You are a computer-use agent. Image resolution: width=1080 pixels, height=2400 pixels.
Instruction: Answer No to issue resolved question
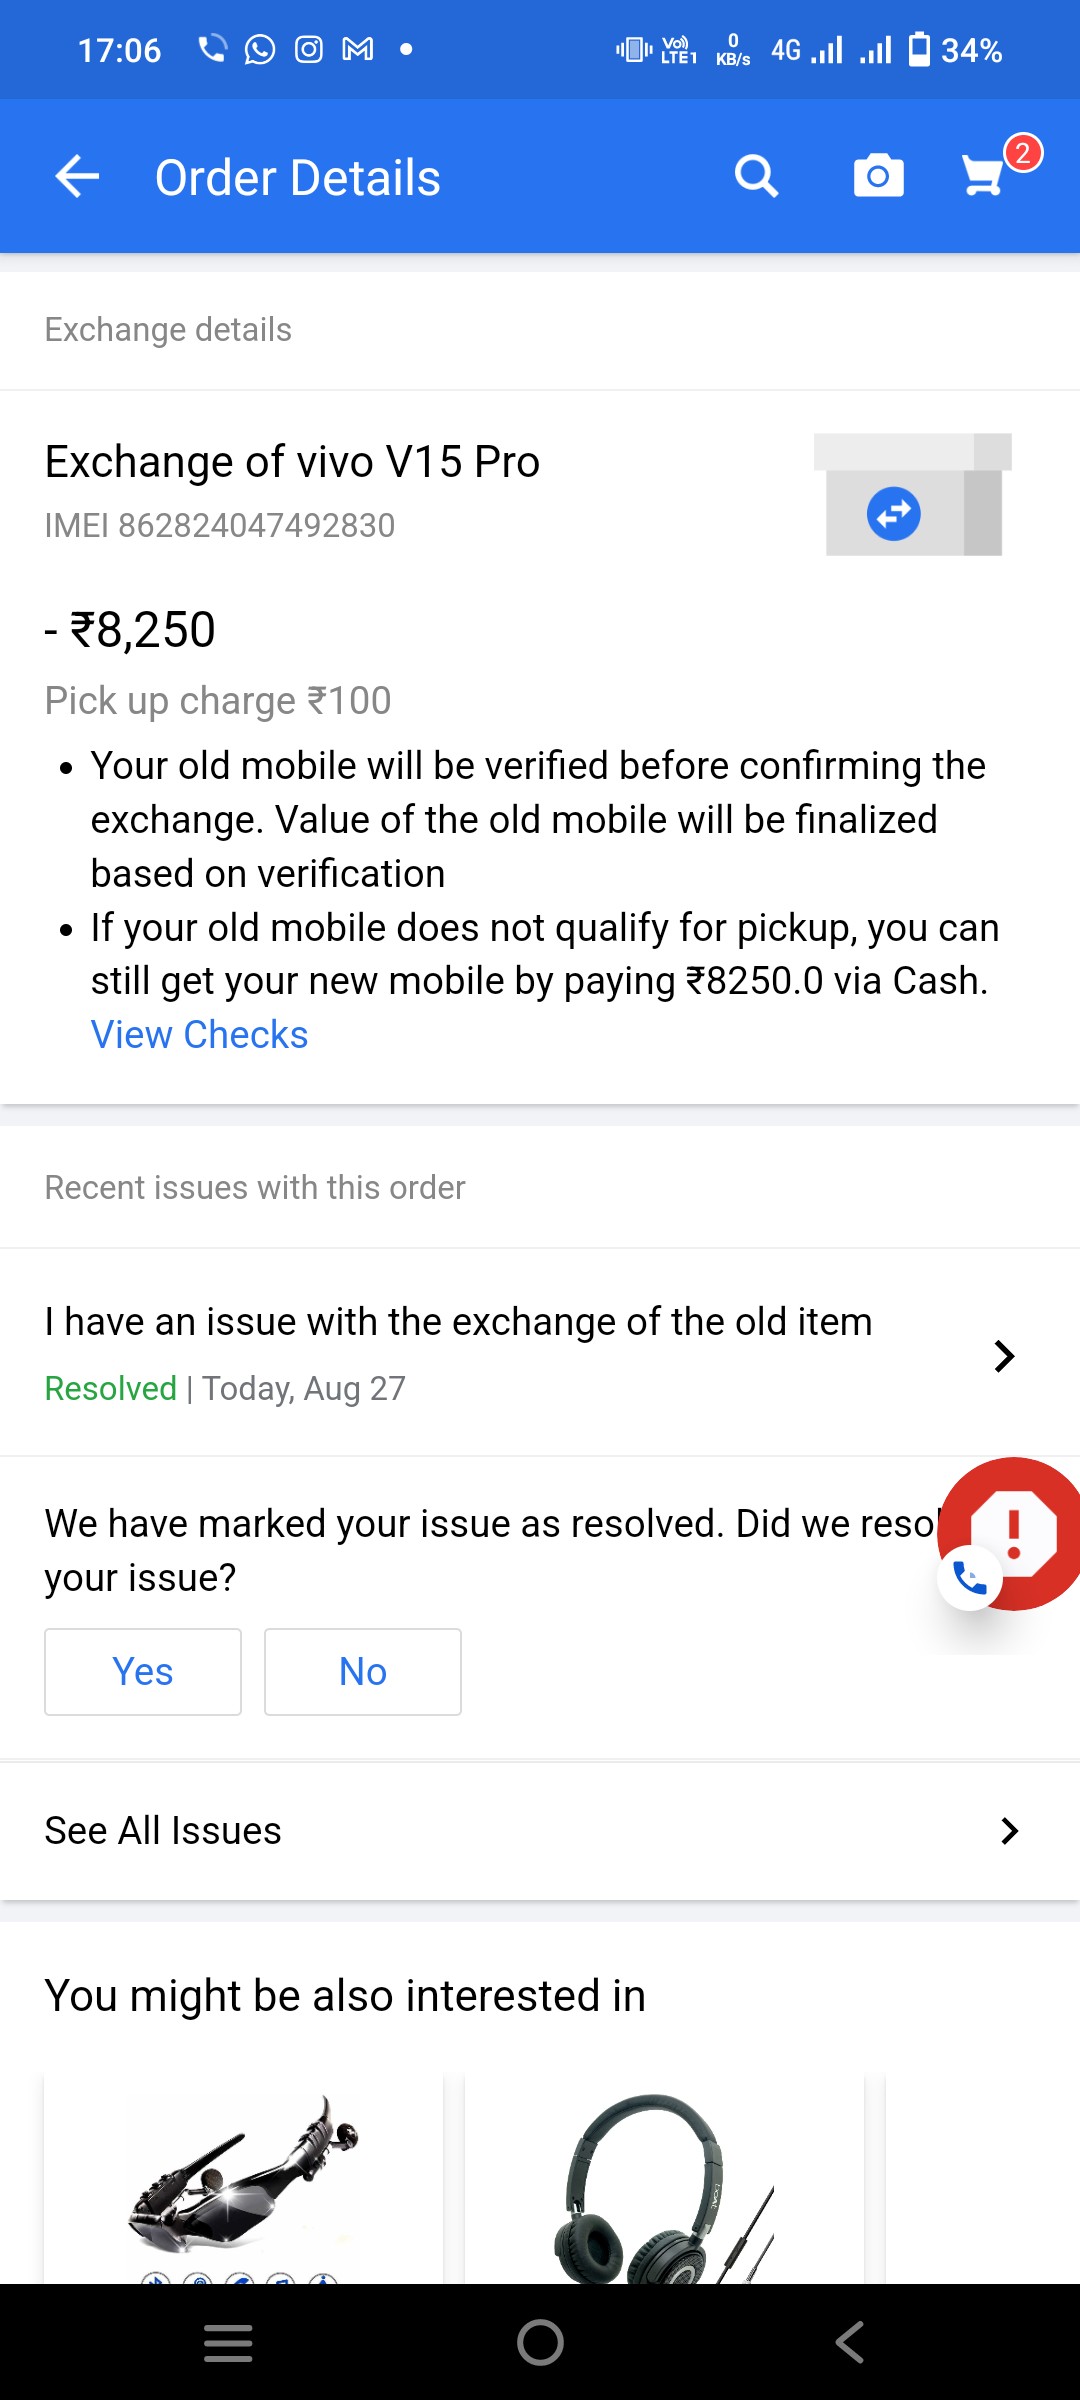click(362, 1672)
